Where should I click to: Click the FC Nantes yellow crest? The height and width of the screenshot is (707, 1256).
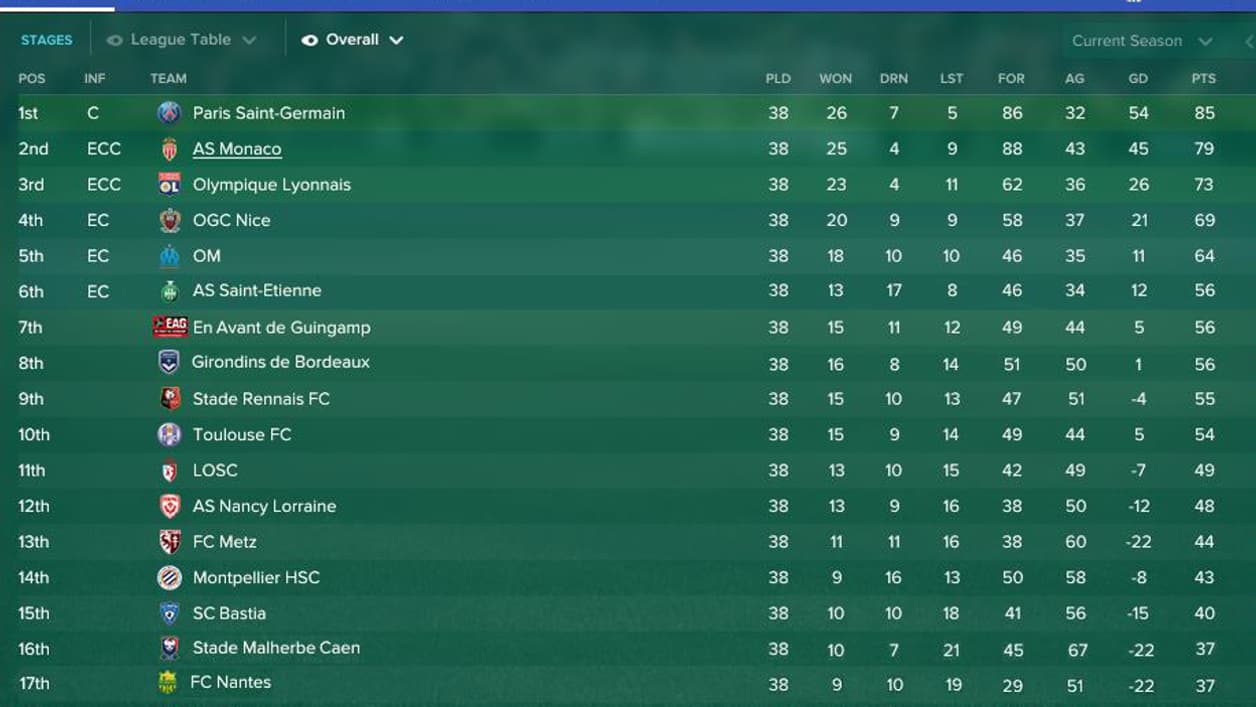168,682
